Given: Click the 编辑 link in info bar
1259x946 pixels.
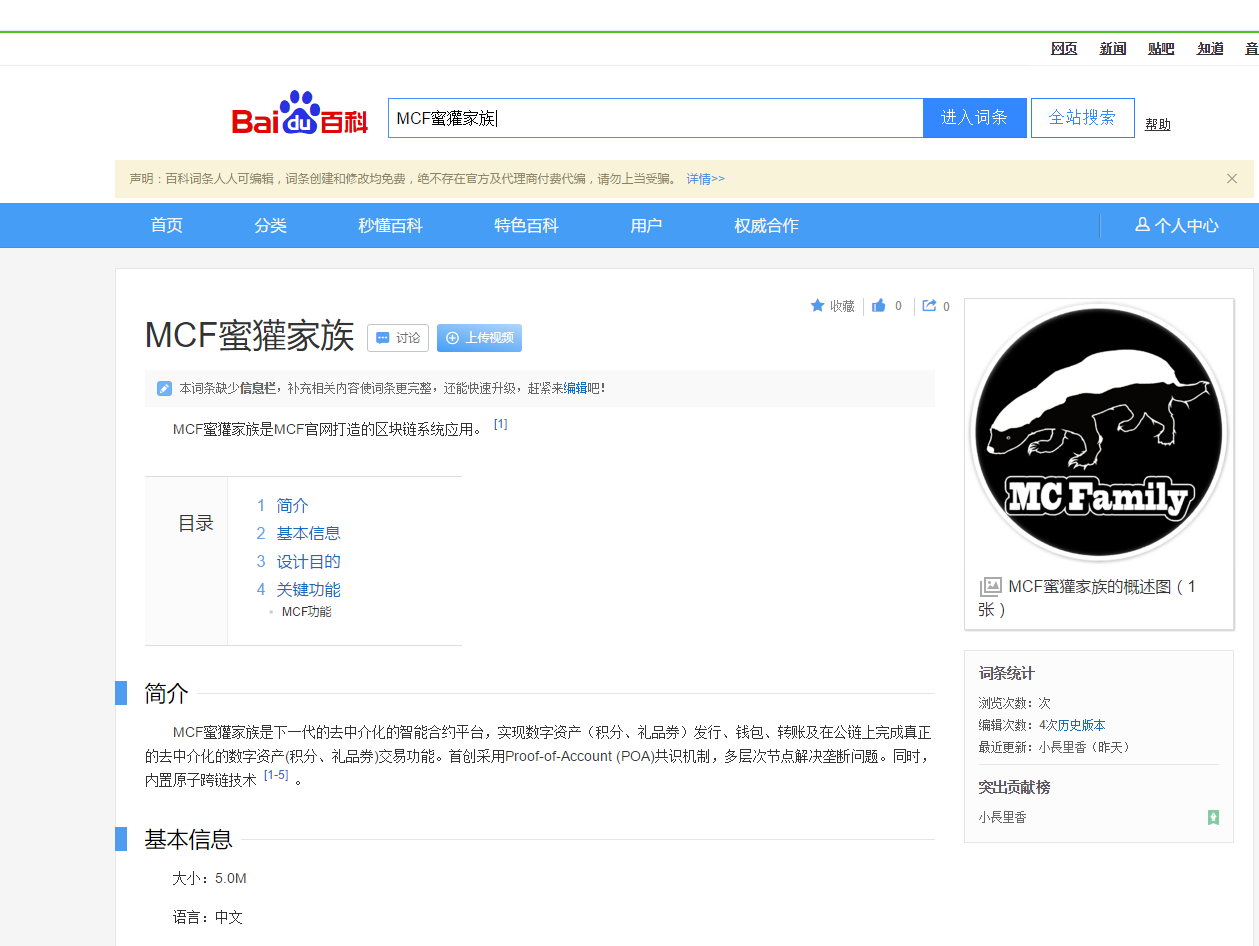Looking at the screenshot, I should [x=575, y=388].
